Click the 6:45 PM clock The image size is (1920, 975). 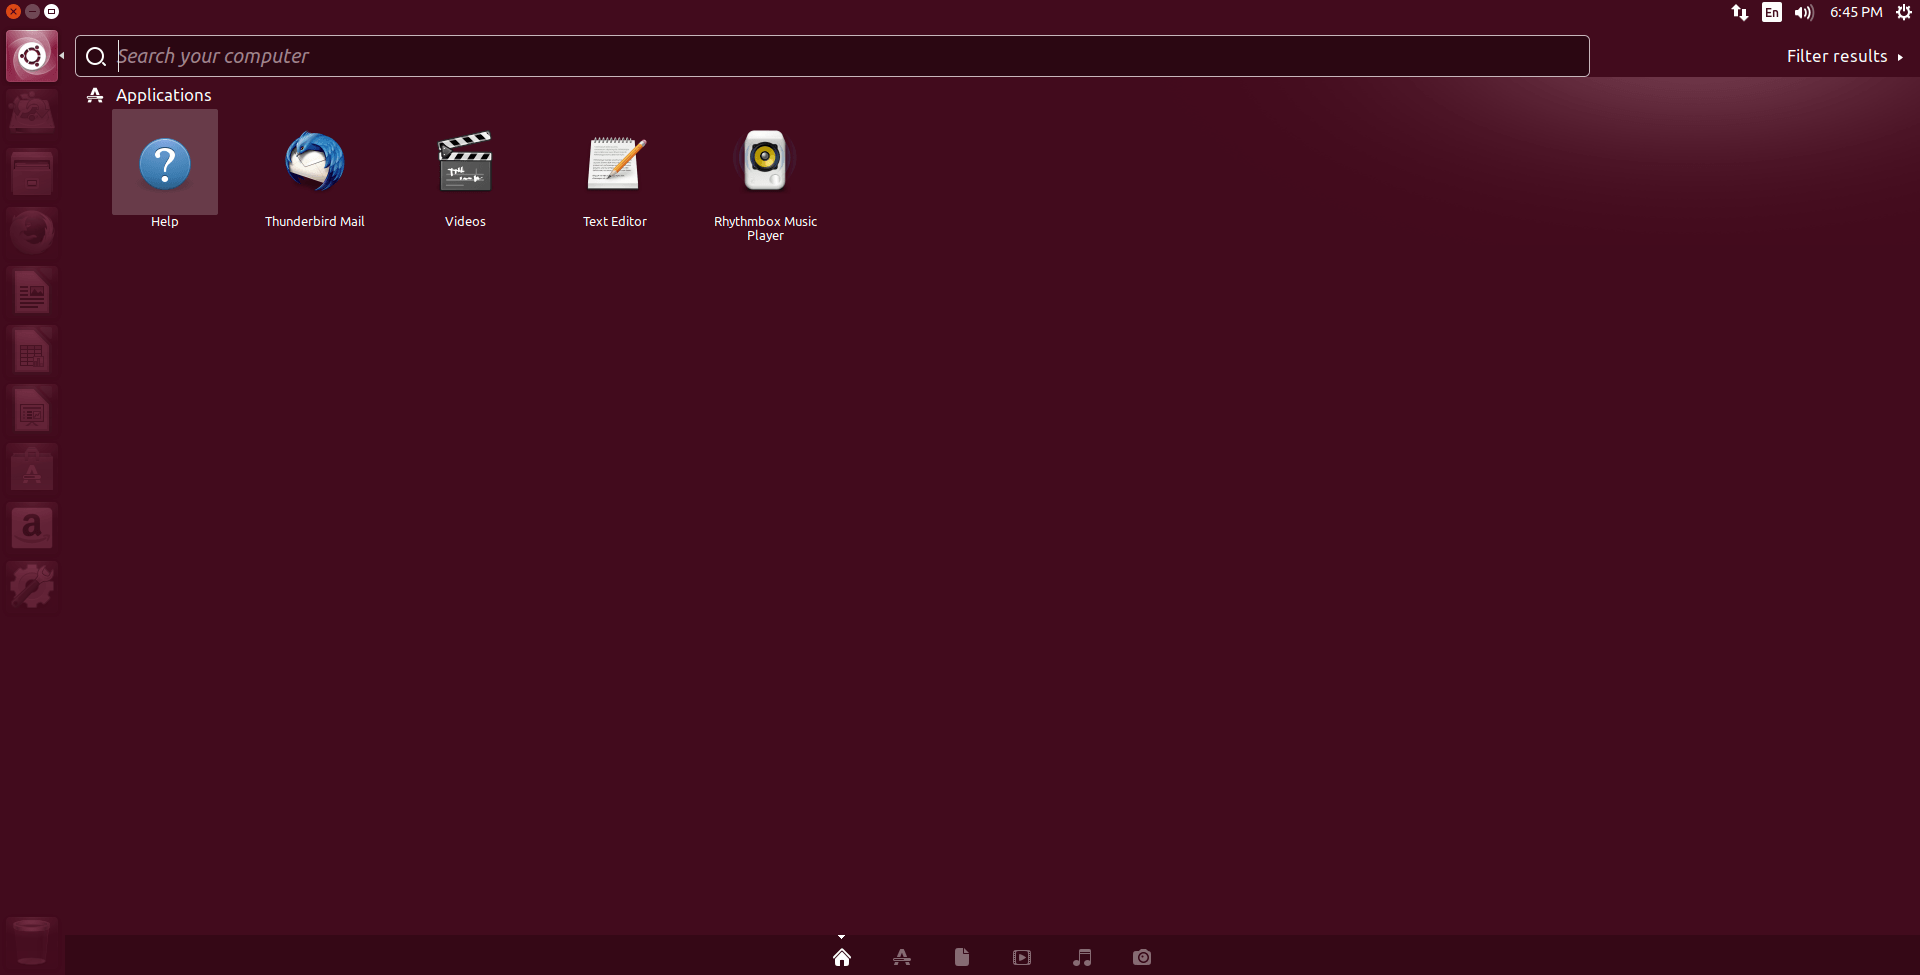pos(1856,12)
